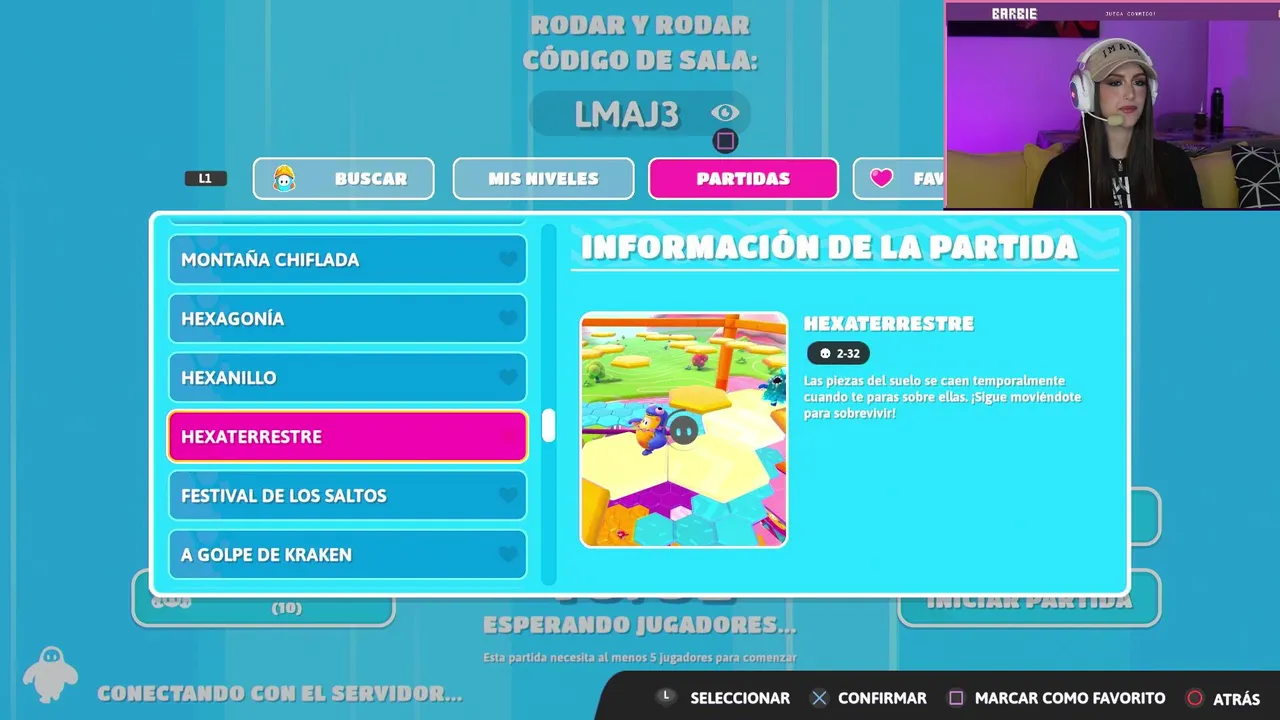Click the pink heart icon on Favoritos tab
Viewport: 1280px width, 720px height.
(x=881, y=178)
